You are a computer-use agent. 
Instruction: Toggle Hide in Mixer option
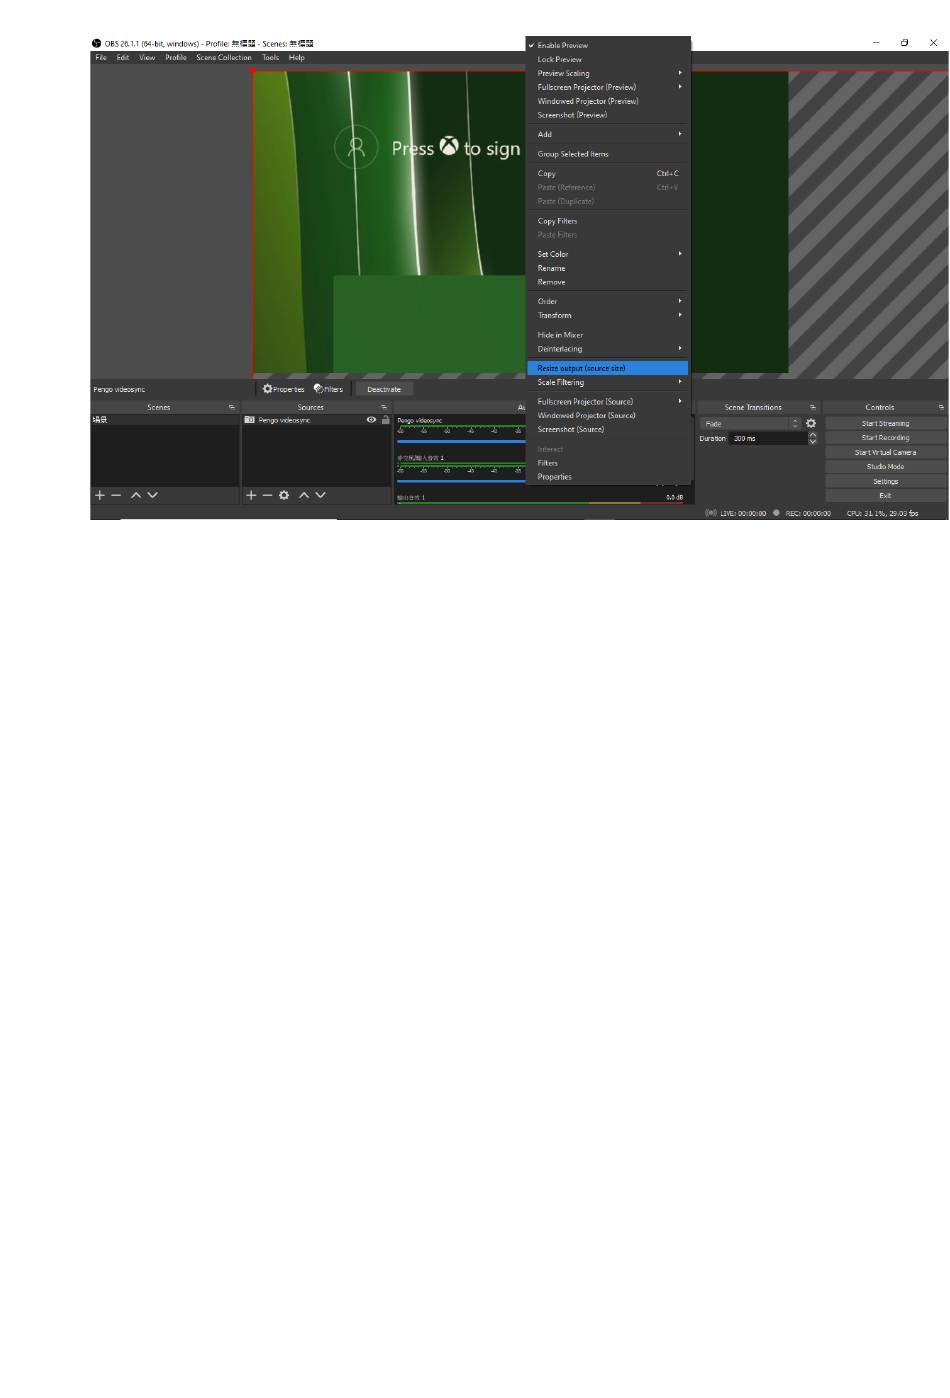coord(608,335)
